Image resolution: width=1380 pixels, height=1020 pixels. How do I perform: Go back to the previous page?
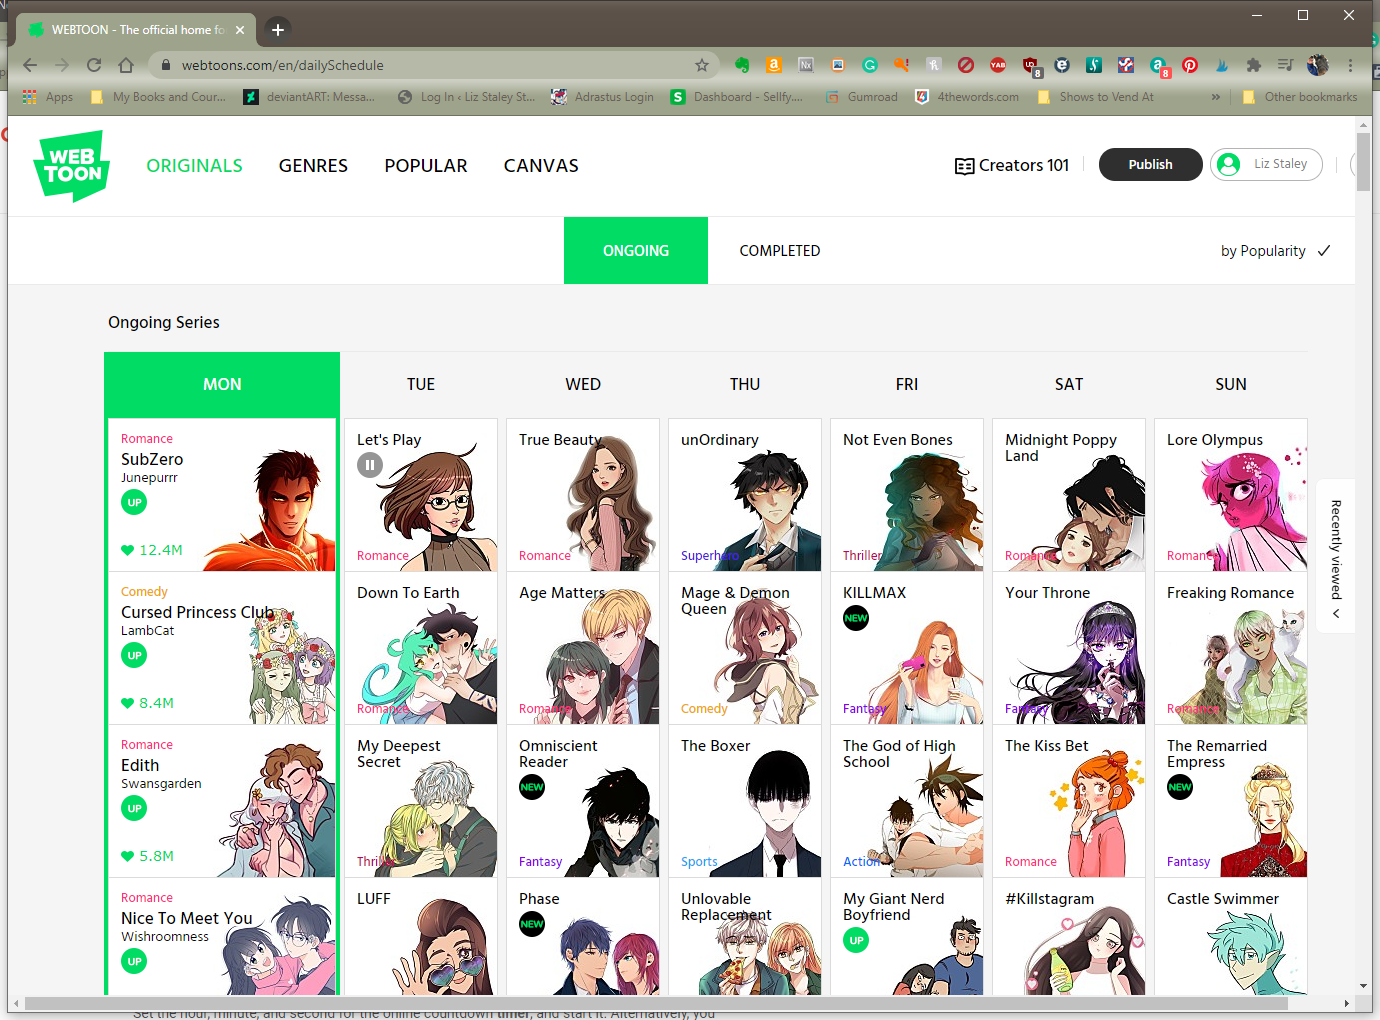[30, 65]
